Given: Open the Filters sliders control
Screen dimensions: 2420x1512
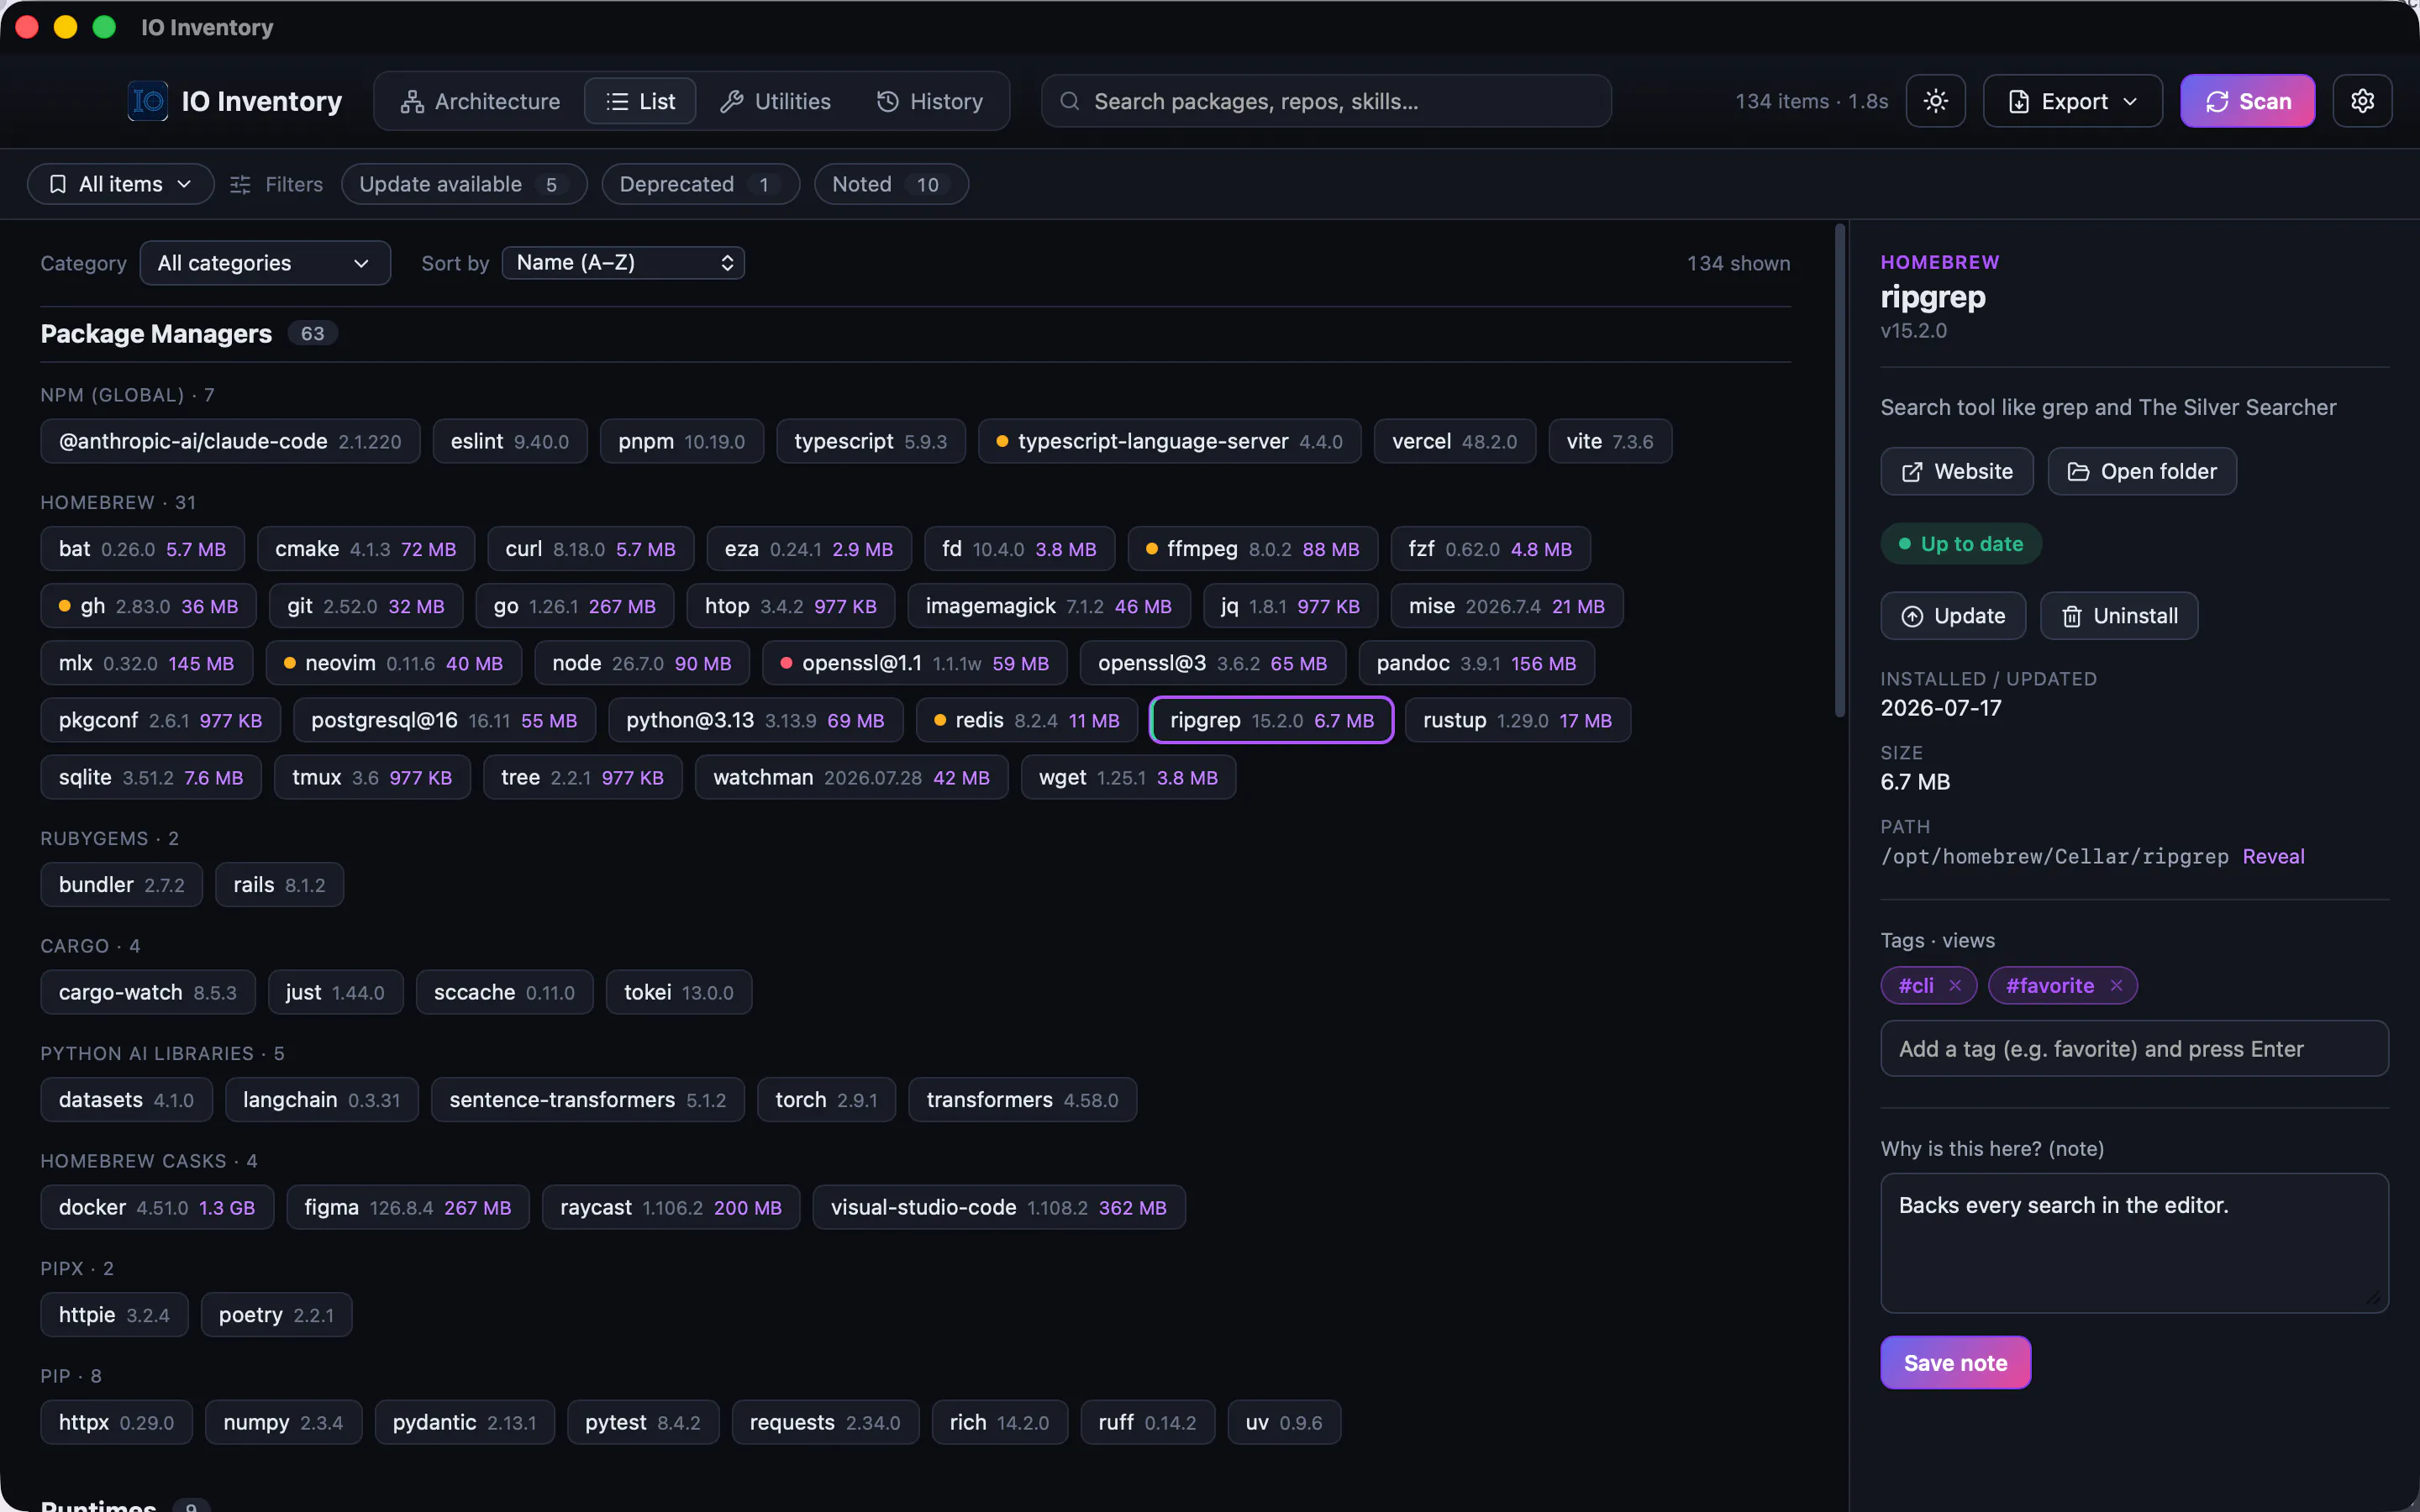Looking at the screenshot, I should coord(276,184).
